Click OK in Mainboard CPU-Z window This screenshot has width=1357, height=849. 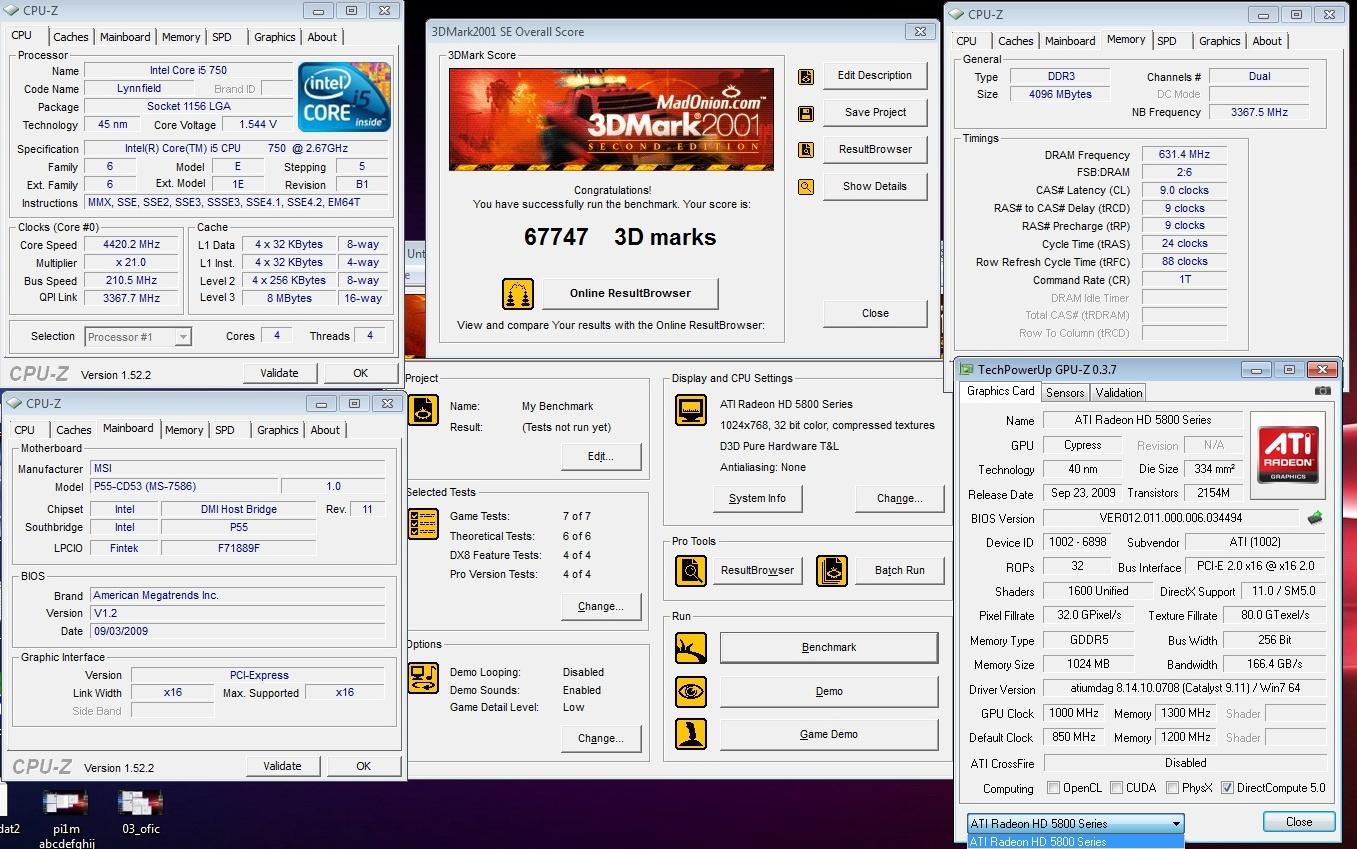pyautogui.click(x=363, y=766)
